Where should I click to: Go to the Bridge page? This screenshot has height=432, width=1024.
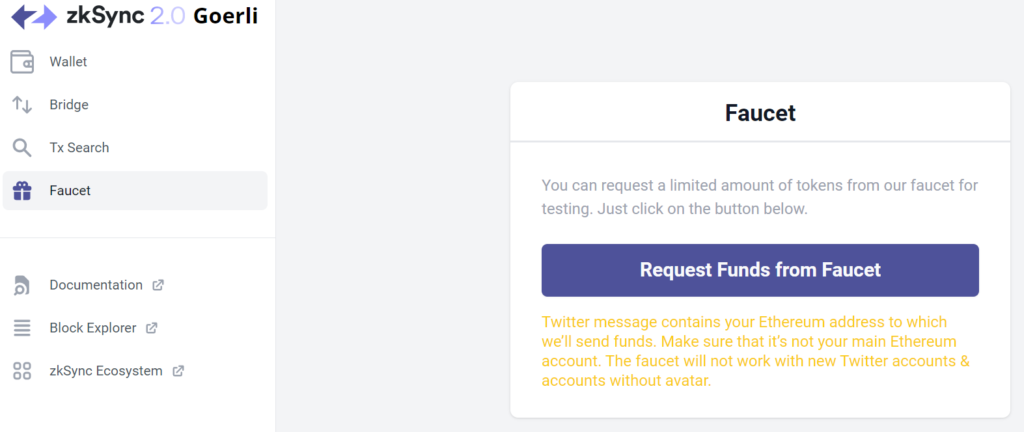tap(69, 105)
